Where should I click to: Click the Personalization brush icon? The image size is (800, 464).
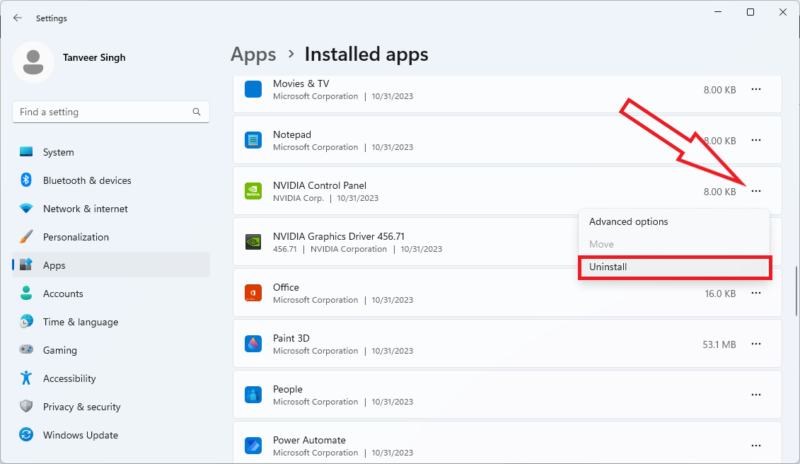[x=26, y=237]
